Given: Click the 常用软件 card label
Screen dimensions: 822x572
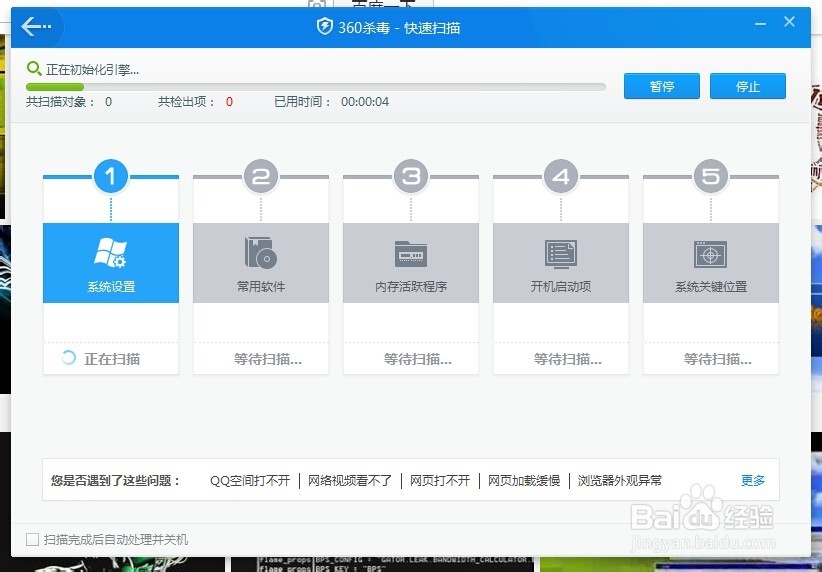Looking at the screenshot, I should click(261, 286).
